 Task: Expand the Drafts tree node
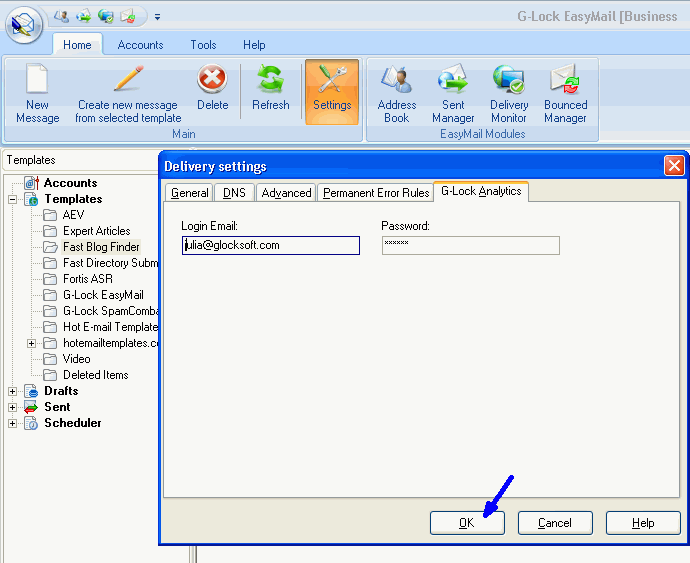pyautogui.click(x=12, y=391)
